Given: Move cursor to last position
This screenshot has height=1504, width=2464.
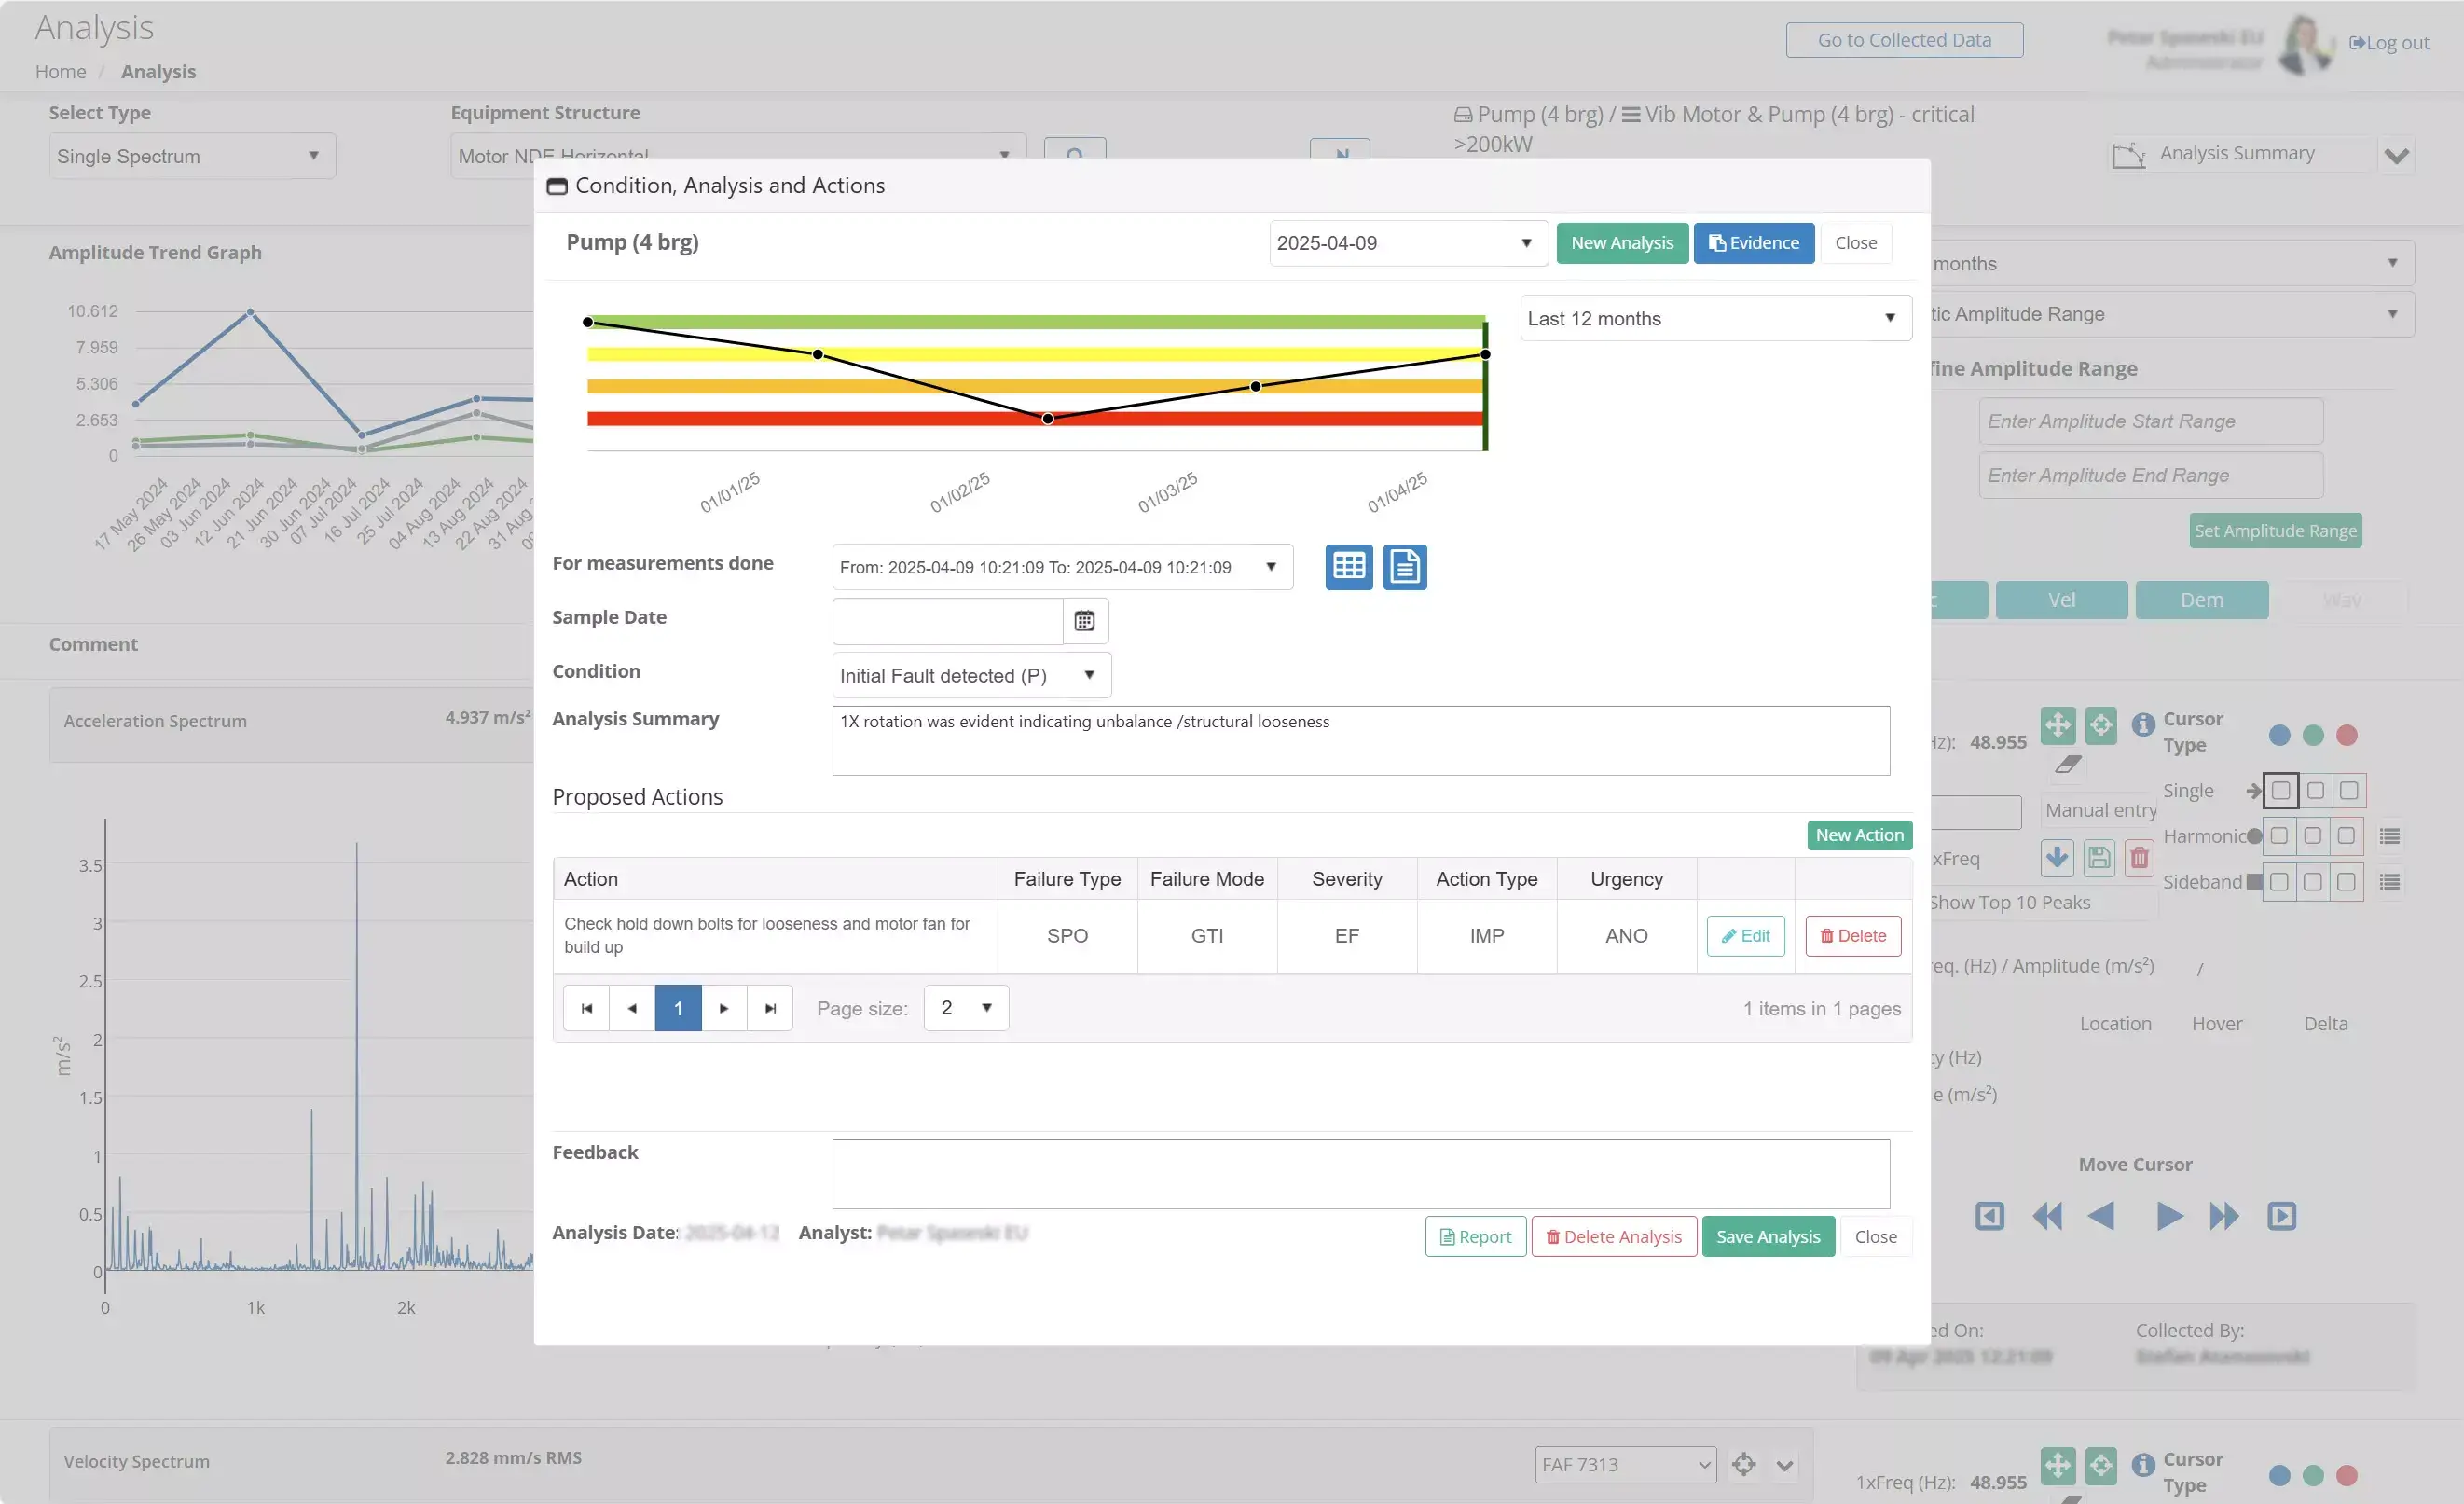Looking at the screenshot, I should pyautogui.click(x=2281, y=1216).
